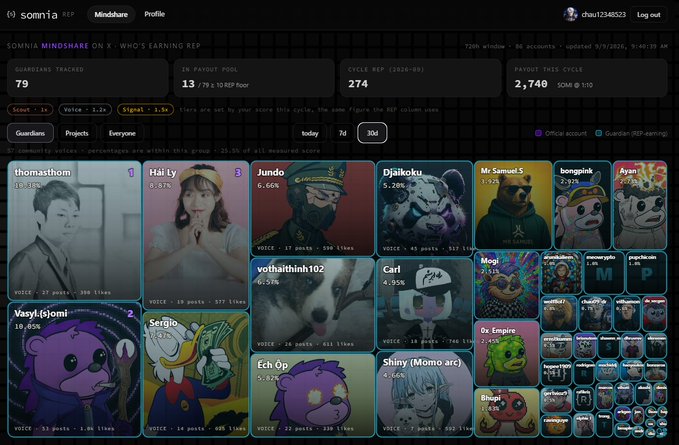Open the meowrypto M tile

[x=604, y=273]
